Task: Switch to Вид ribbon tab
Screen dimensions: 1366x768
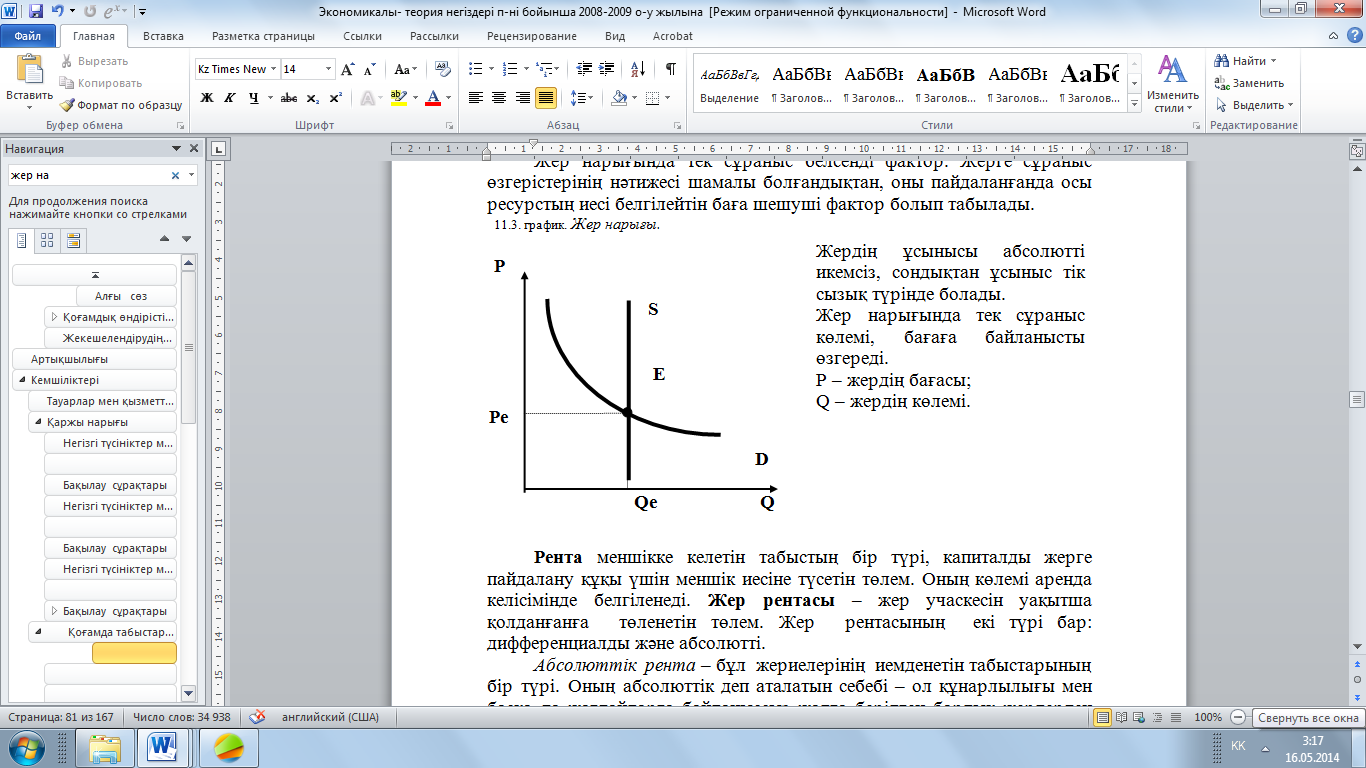Action: pyautogui.click(x=615, y=35)
